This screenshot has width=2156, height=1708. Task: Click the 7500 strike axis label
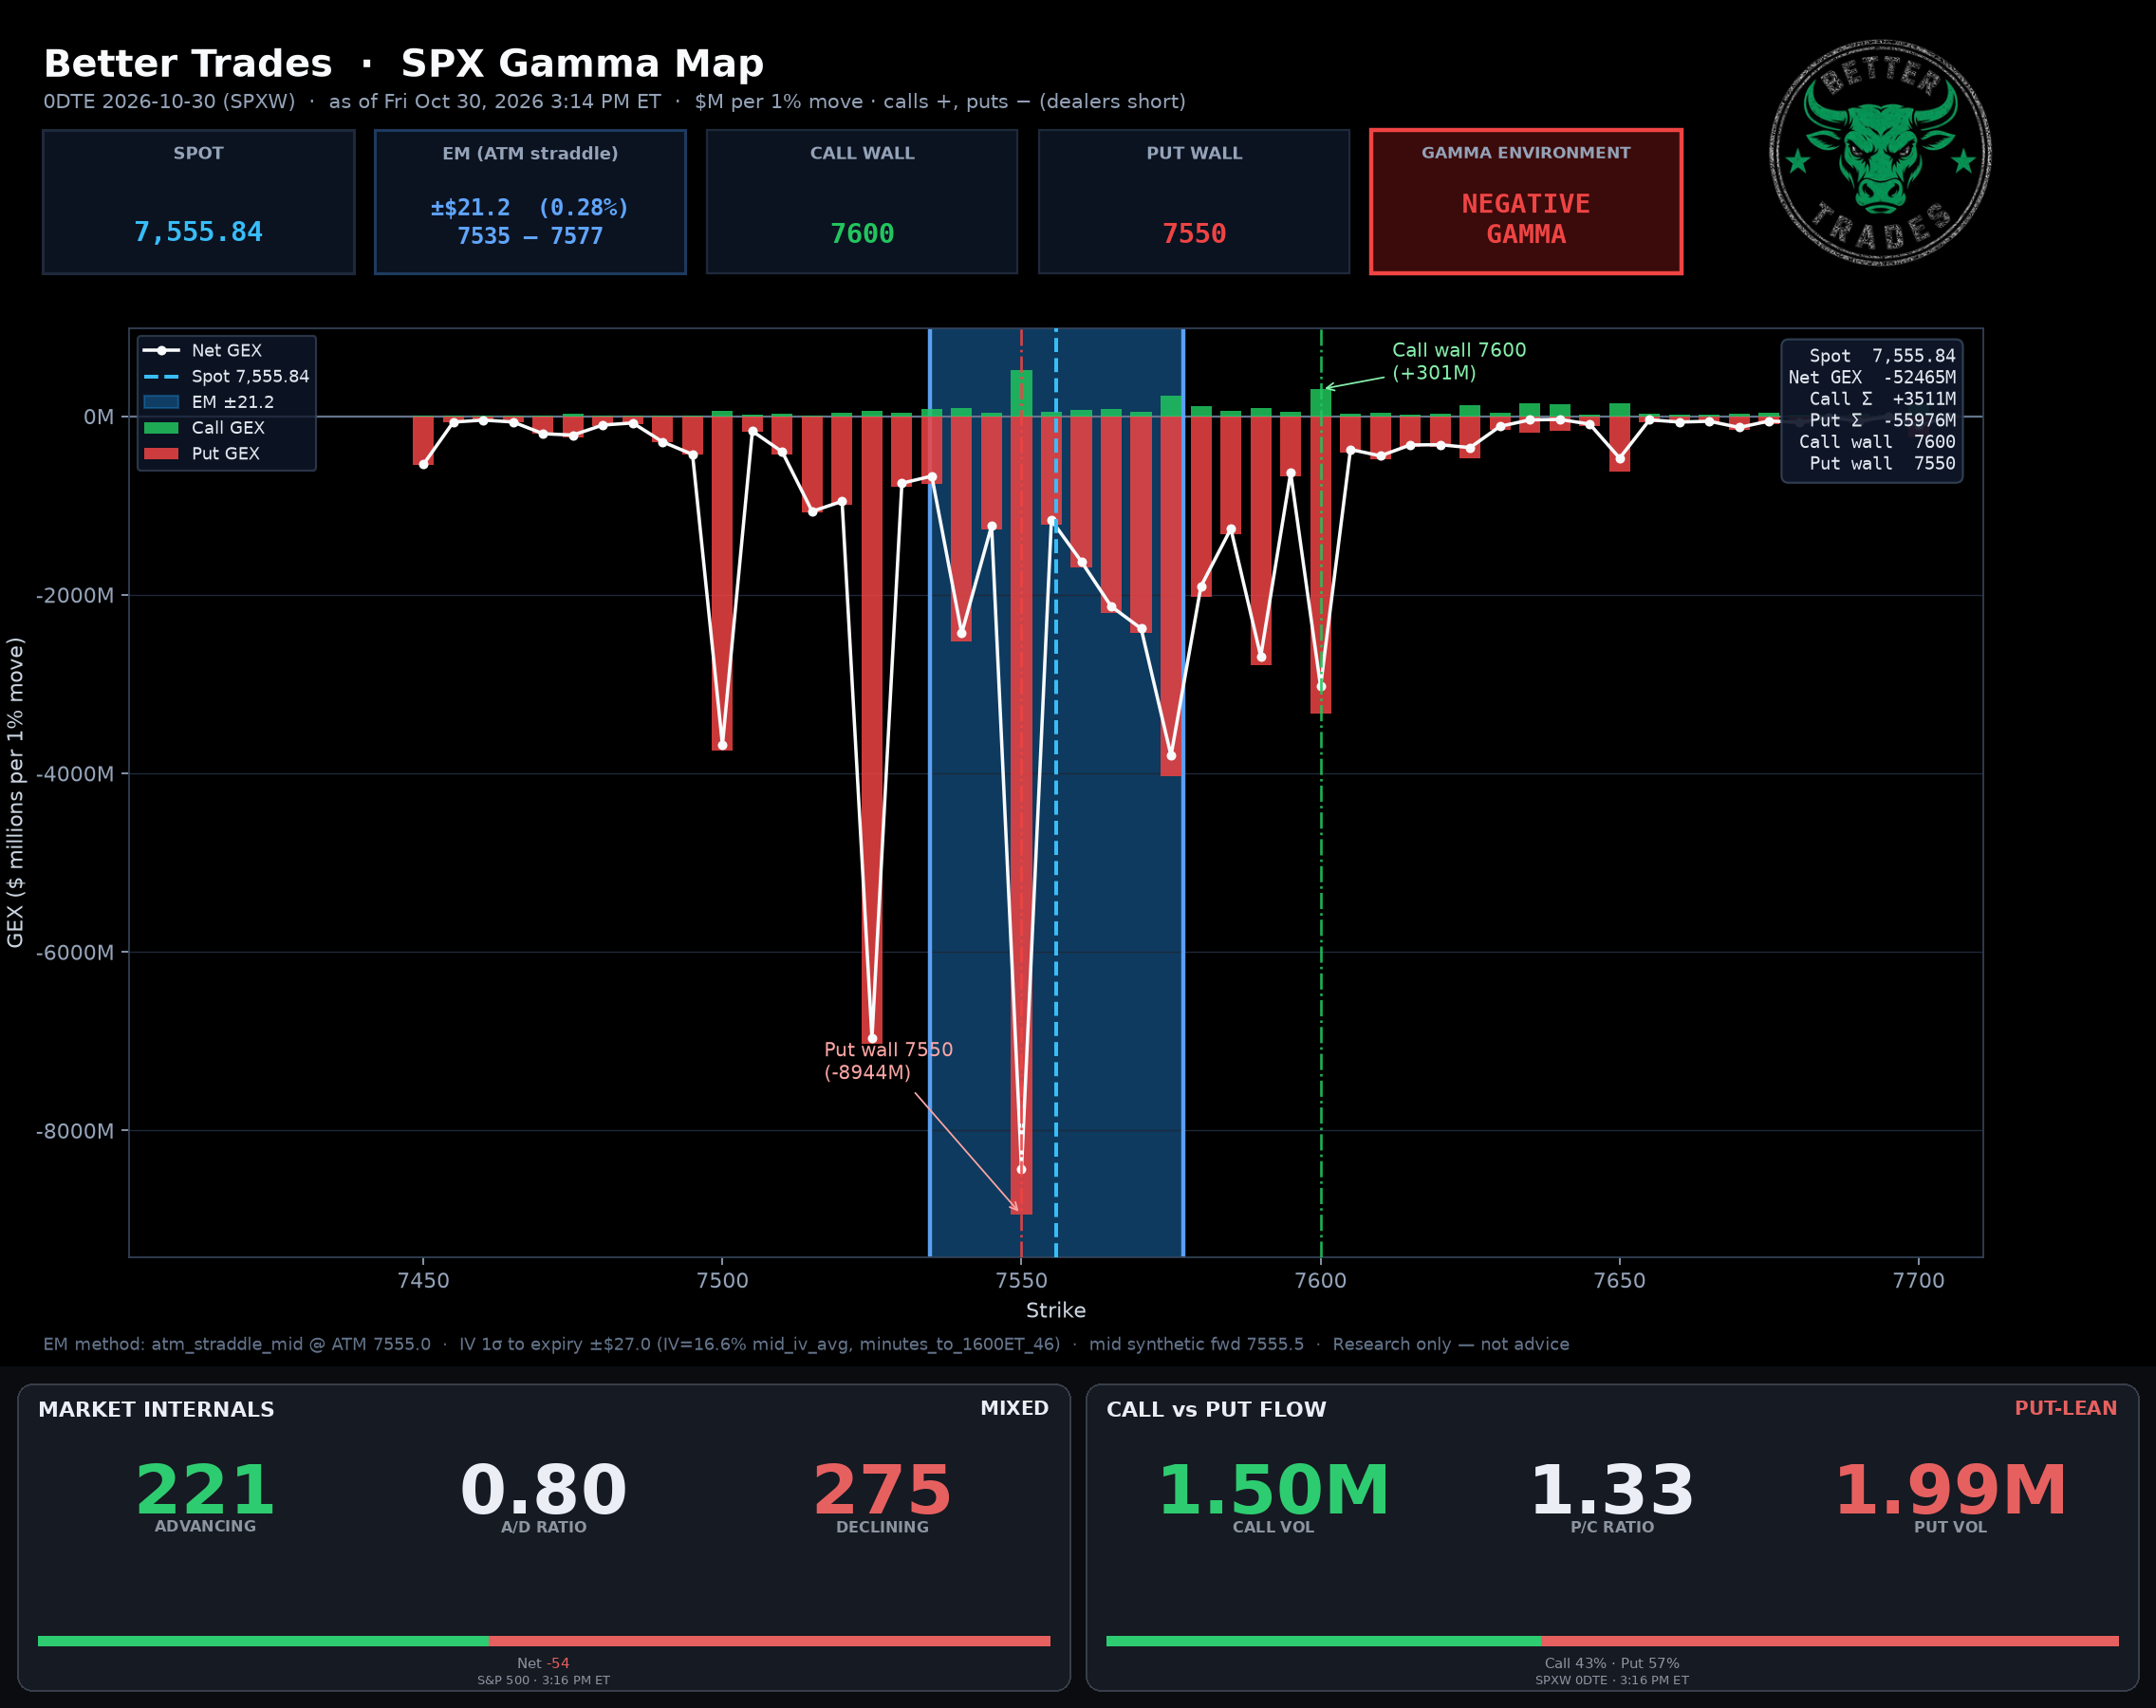pos(722,1281)
